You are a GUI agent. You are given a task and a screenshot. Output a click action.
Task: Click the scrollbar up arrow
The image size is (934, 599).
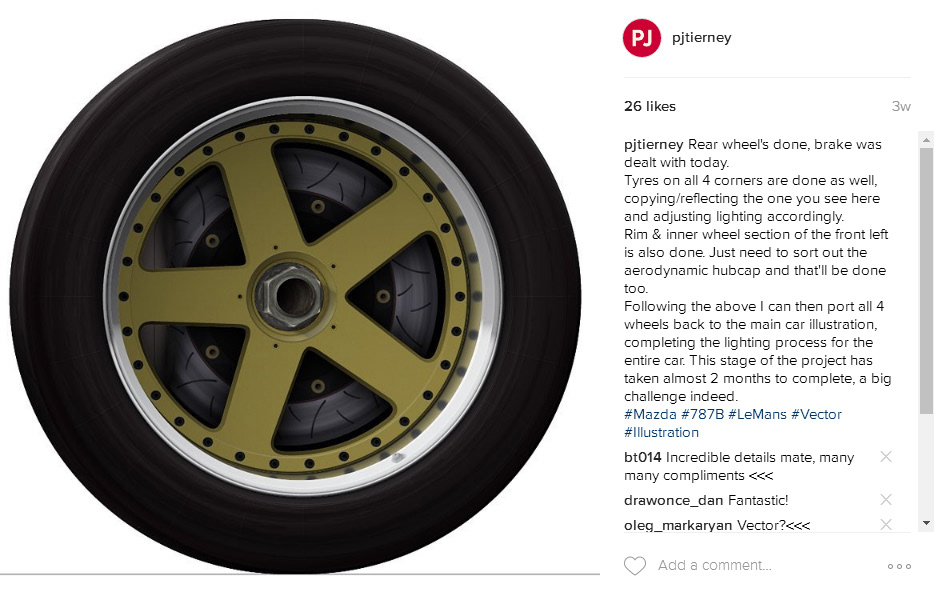click(926, 141)
